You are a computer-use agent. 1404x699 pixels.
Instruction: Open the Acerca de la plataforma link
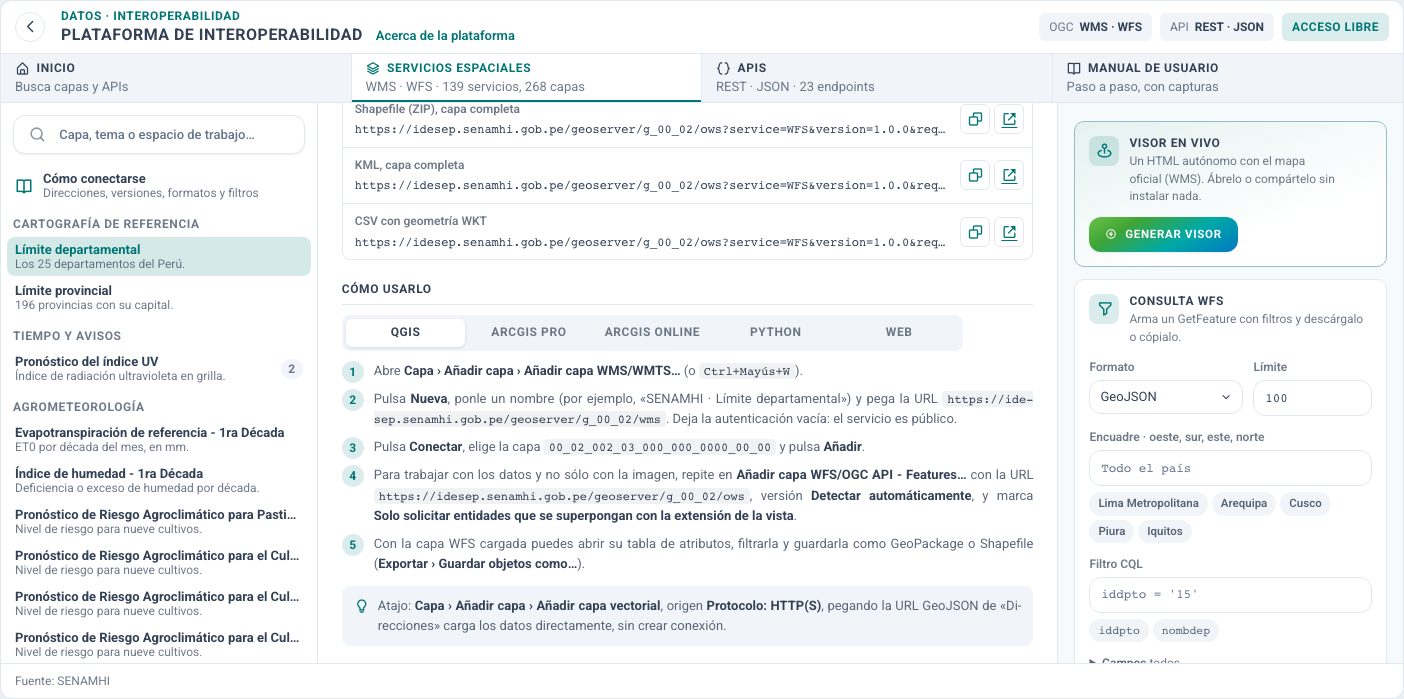(445, 36)
